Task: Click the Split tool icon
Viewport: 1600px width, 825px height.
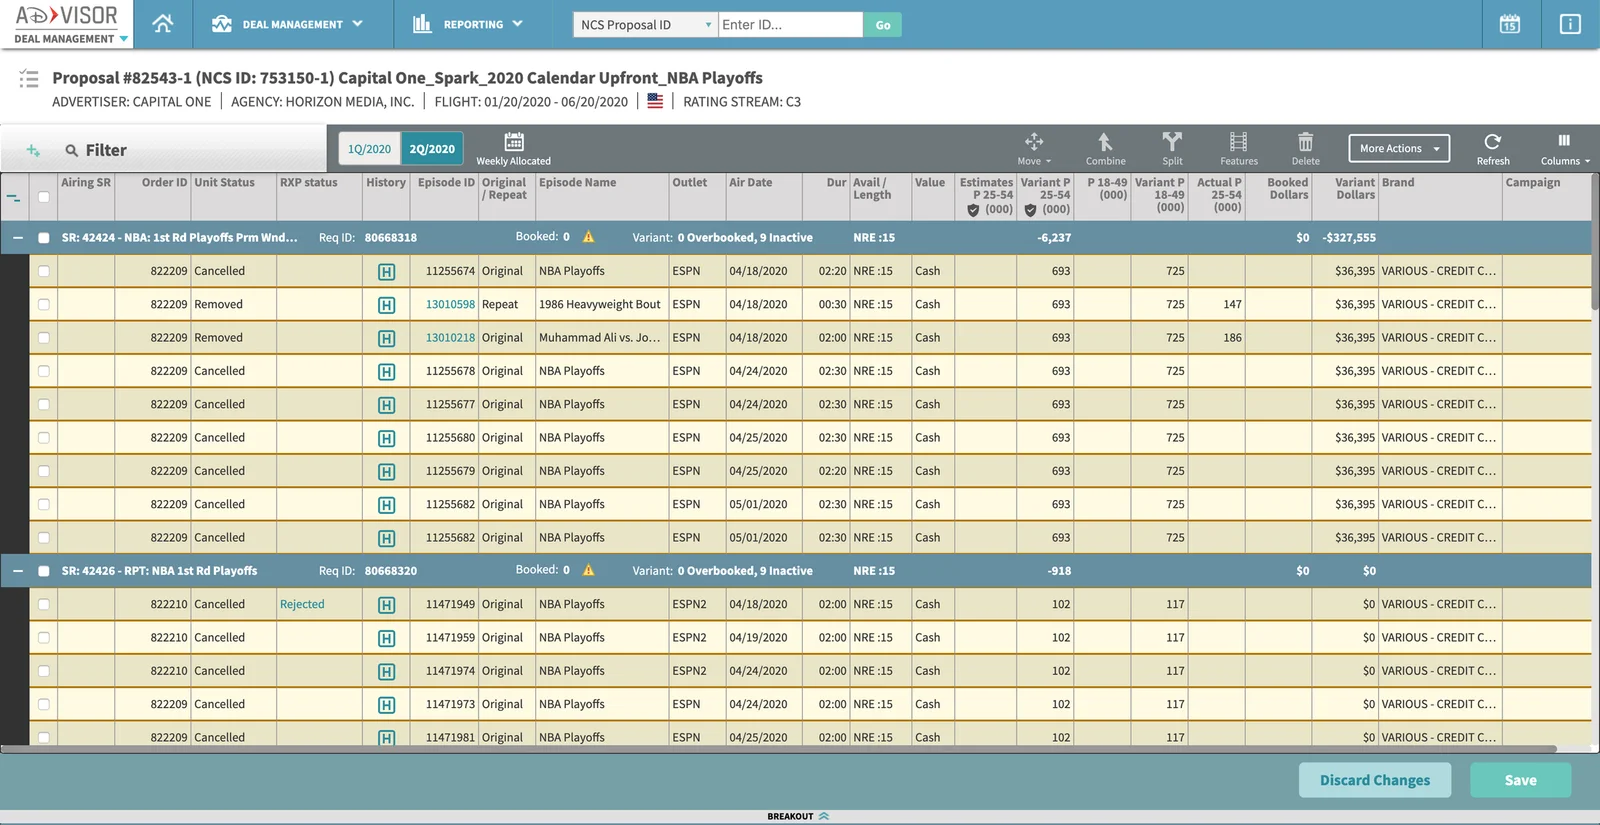Action: [1172, 141]
